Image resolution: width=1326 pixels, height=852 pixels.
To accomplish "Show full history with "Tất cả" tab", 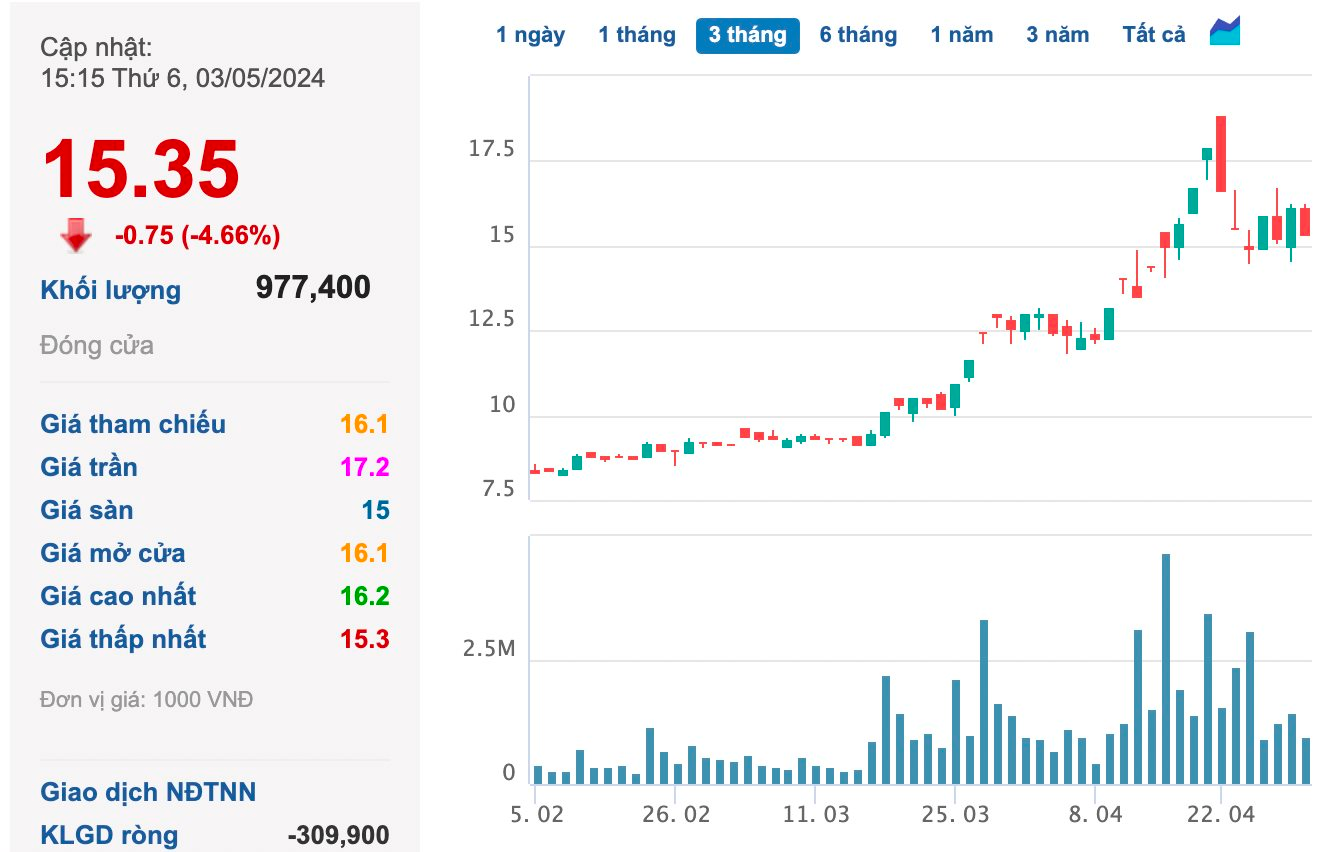I will [1152, 34].
